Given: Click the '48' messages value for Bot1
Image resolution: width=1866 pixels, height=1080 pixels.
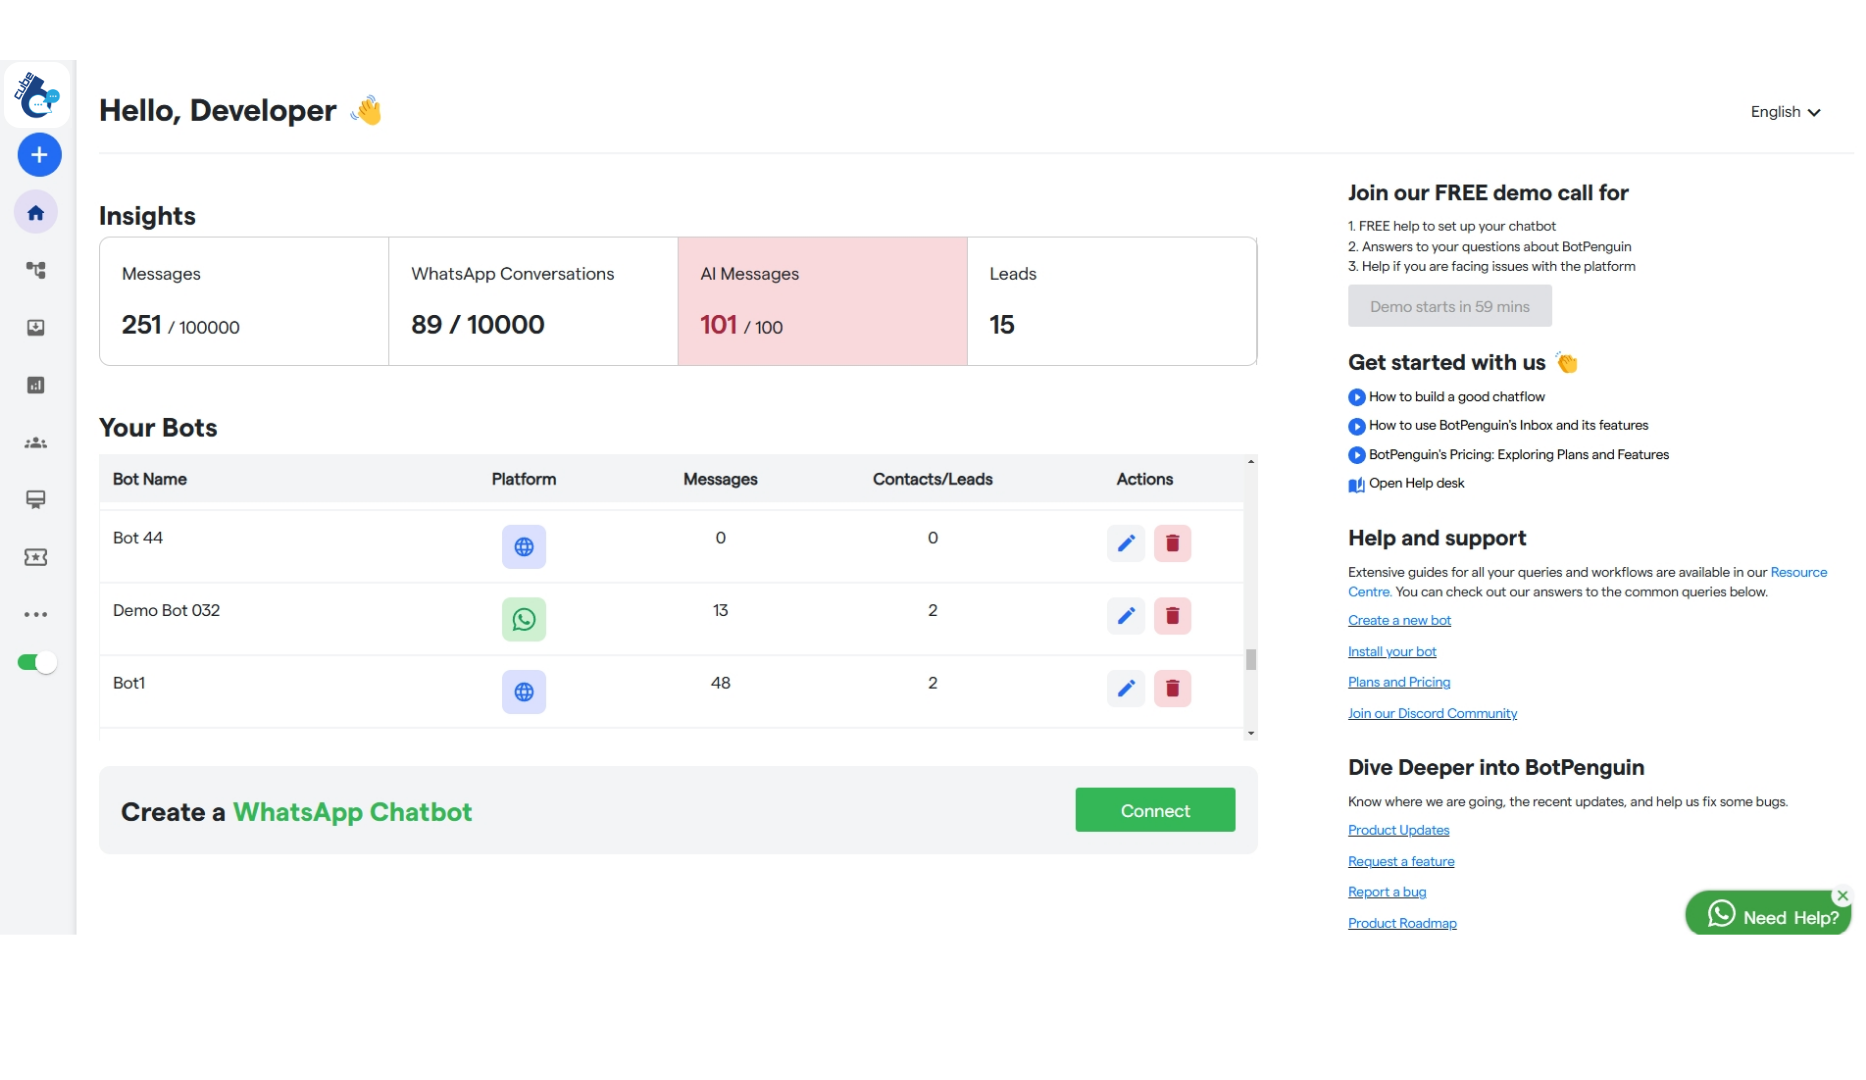Looking at the screenshot, I should point(720,683).
